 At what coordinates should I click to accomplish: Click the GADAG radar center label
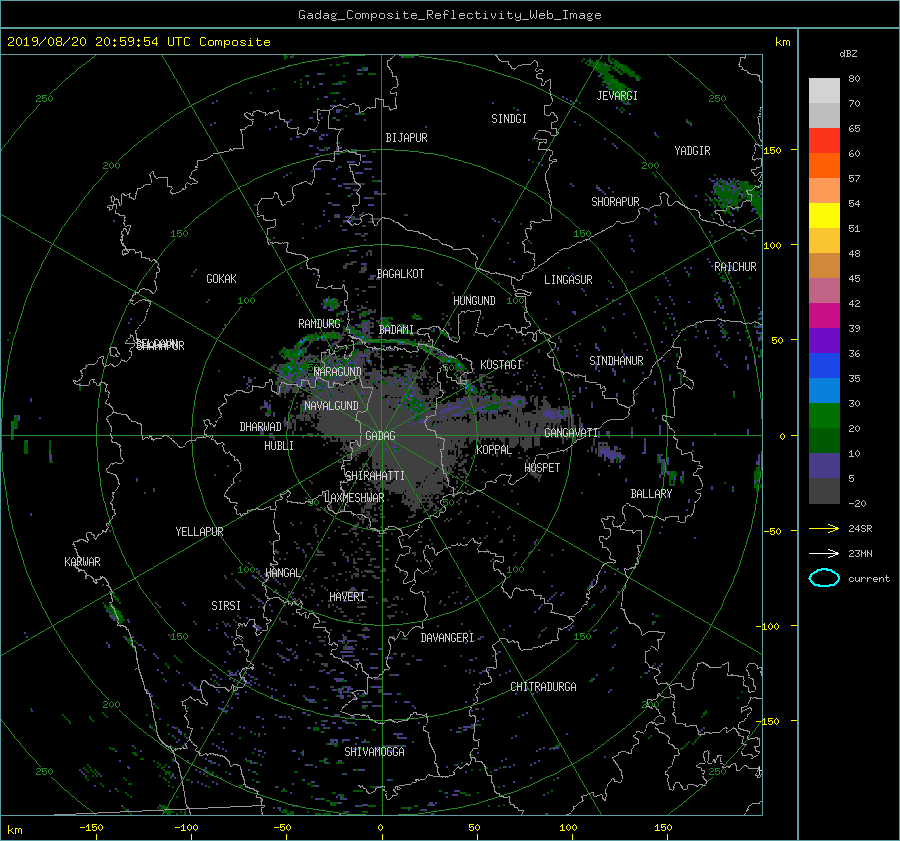(381, 436)
